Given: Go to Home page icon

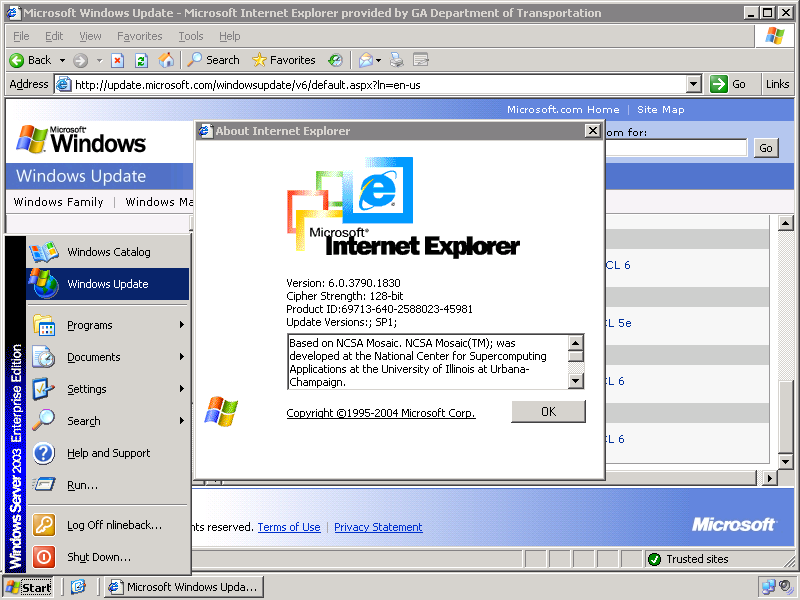Looking at the screenshot, I should pos(166,60).
